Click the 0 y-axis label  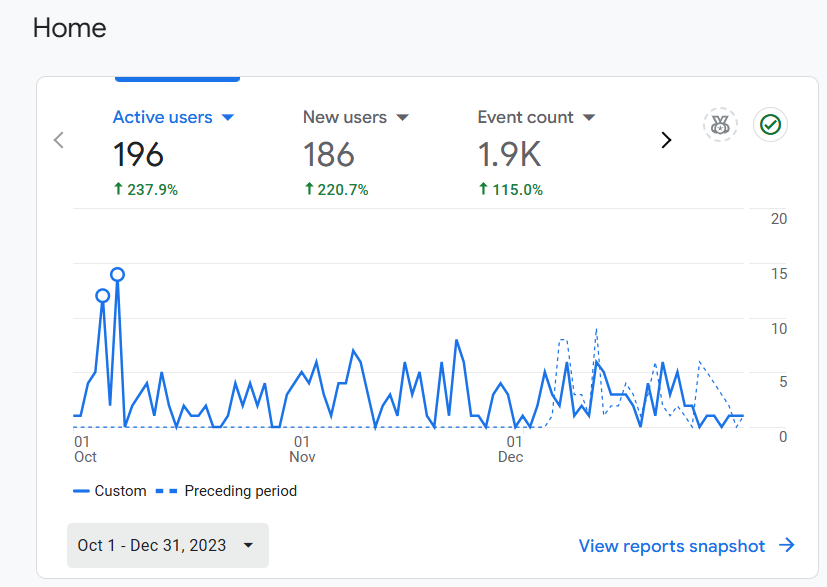(x=783, y=437)
